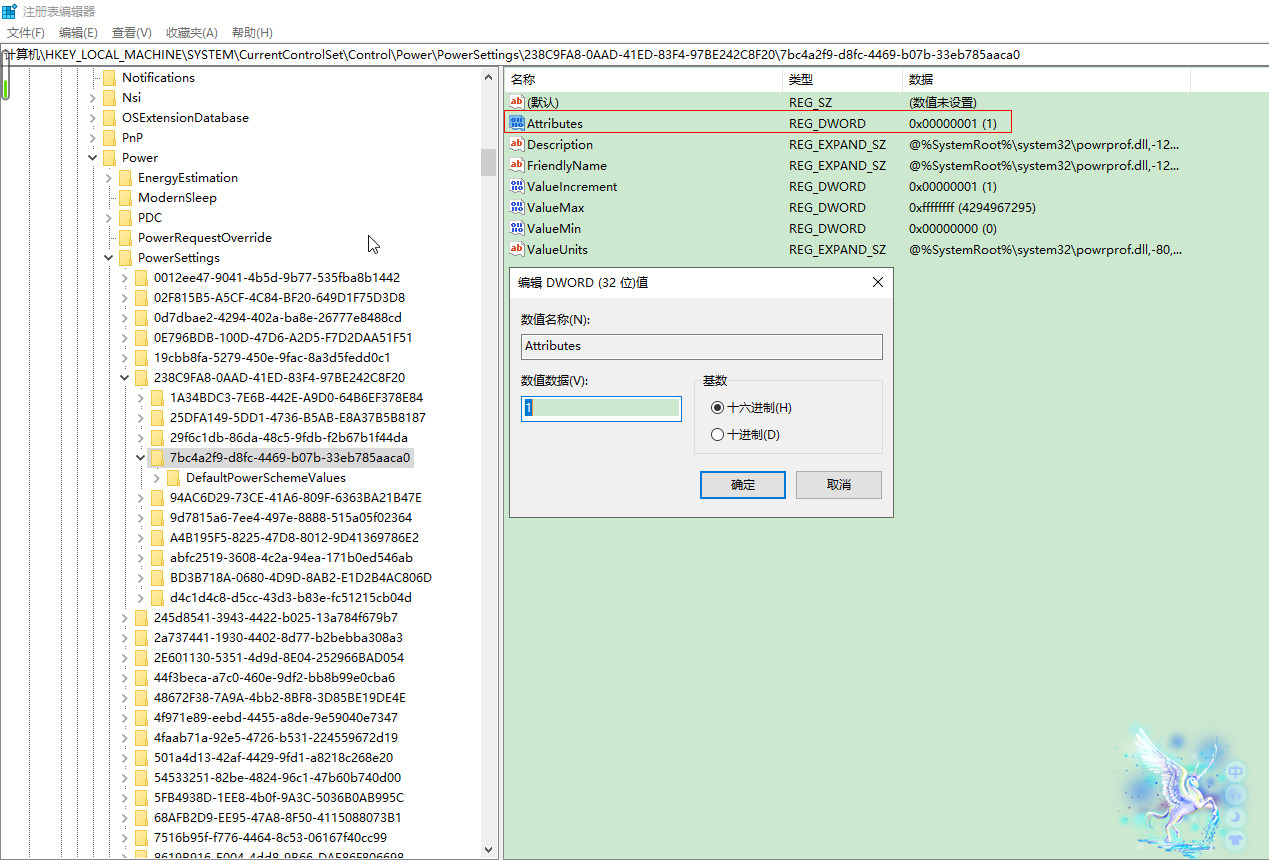The height and width of the screenshot is (860, 1269).
Task: Click the Registry Editor title bar icon
Action: [9, 11]
